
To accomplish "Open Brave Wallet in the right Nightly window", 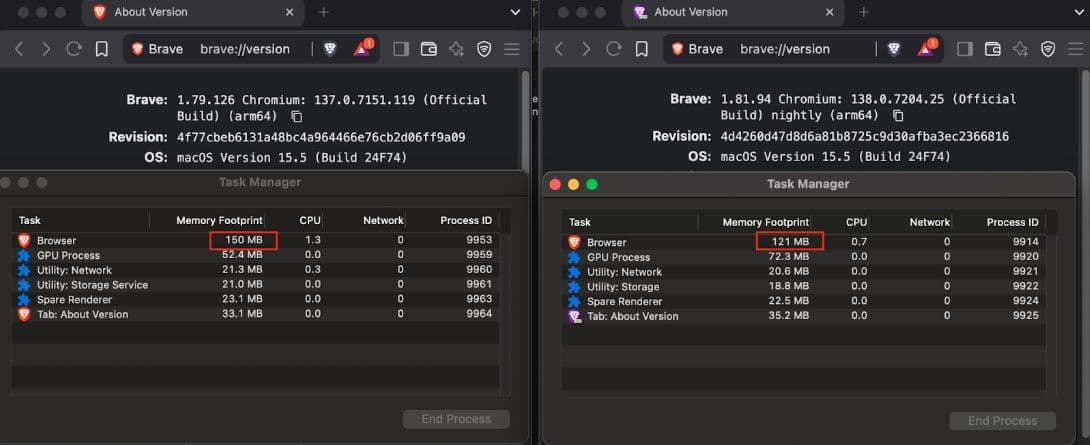I will (x=993, y=49).
